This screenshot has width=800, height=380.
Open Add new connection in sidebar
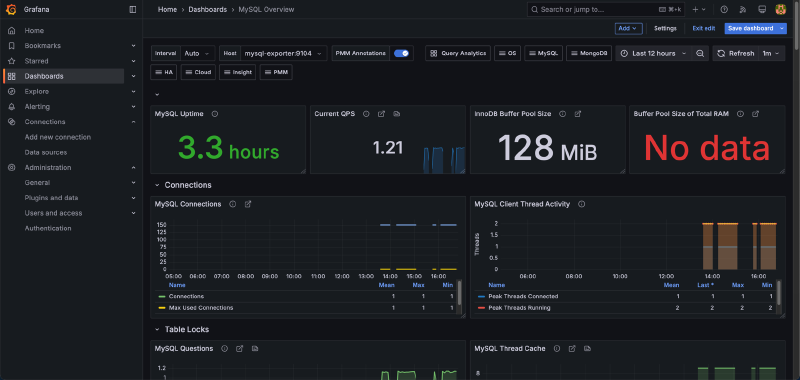(58, 137)
